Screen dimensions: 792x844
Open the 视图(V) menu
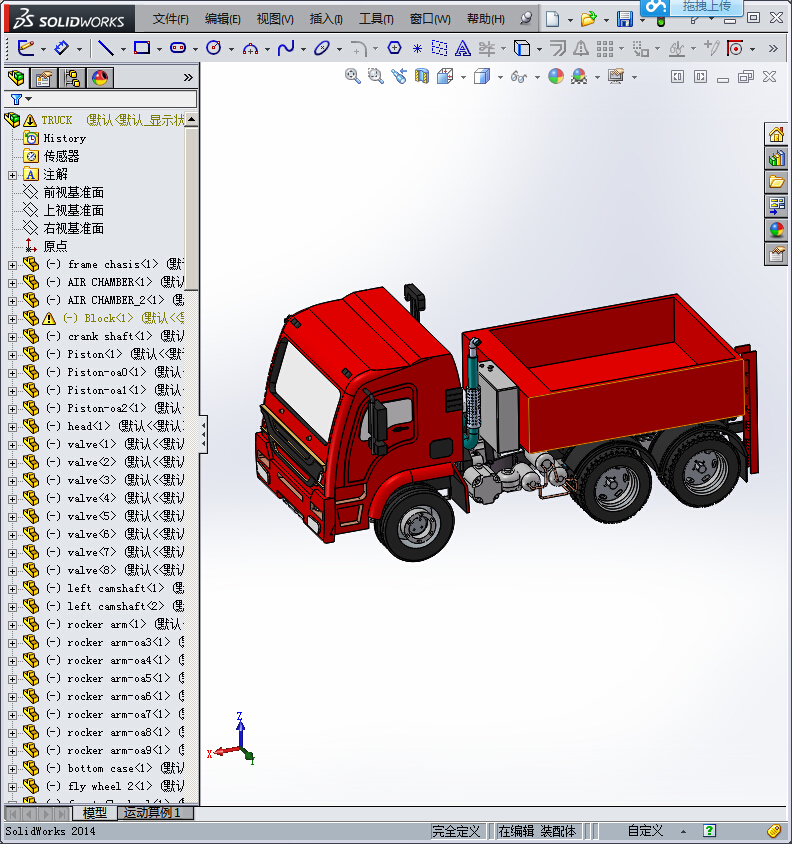275,19
